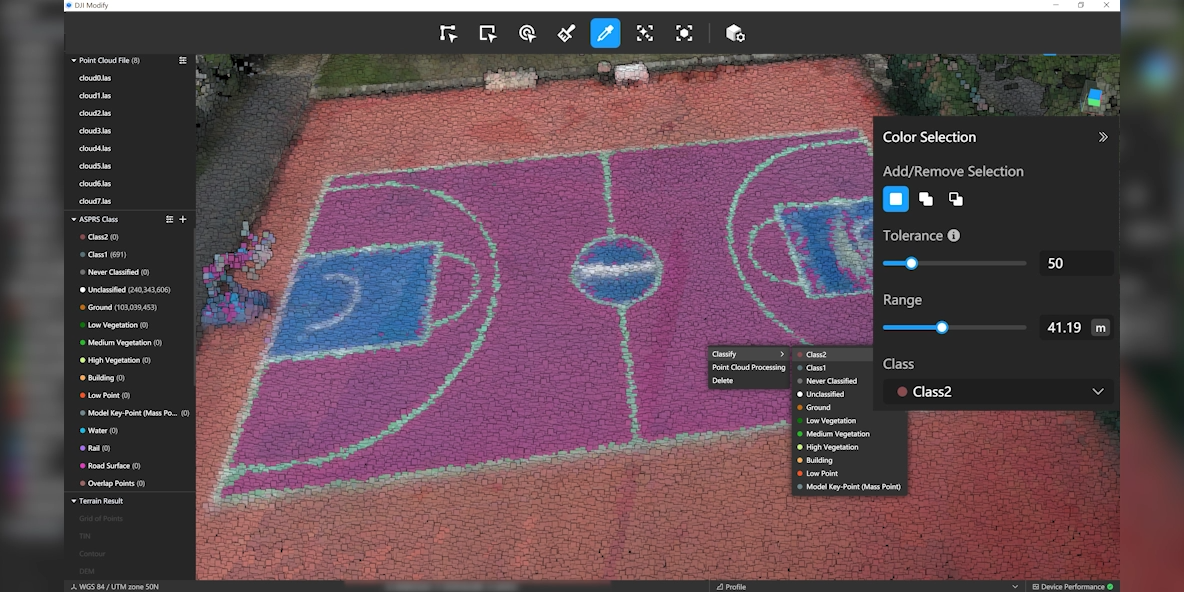Click the Tolerance value input field

(1076, 264)
